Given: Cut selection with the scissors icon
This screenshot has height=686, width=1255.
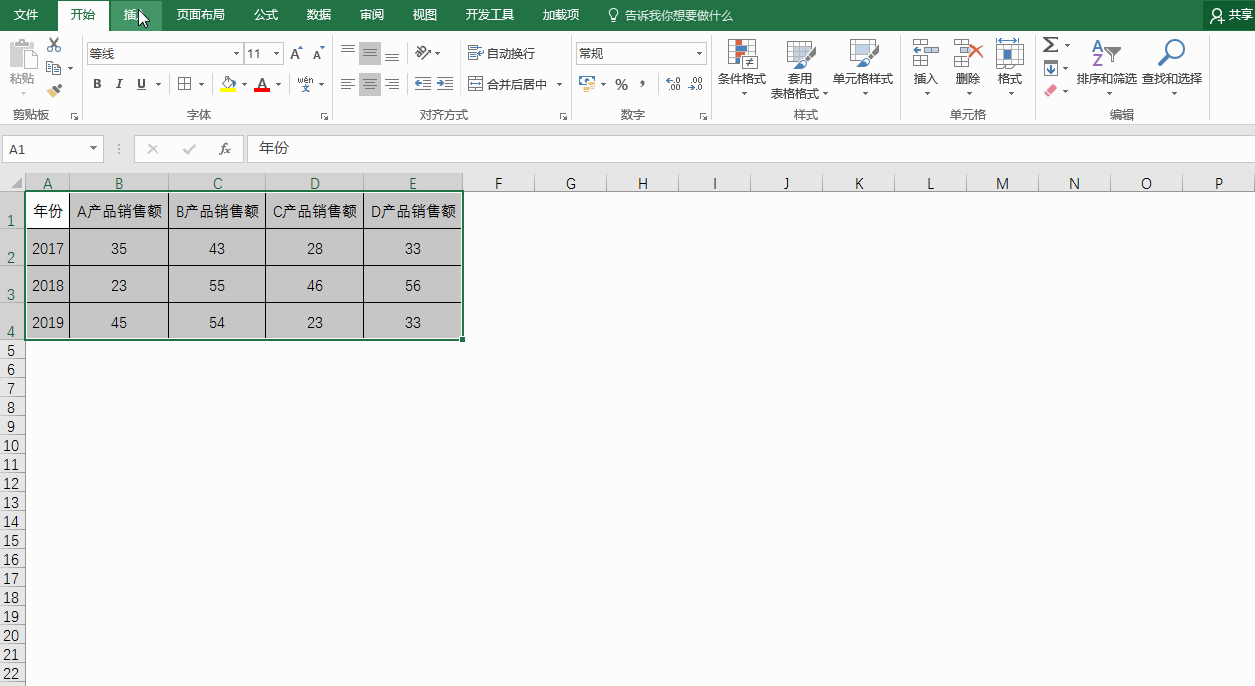Looking at the screenshot, I should [54, 46].
